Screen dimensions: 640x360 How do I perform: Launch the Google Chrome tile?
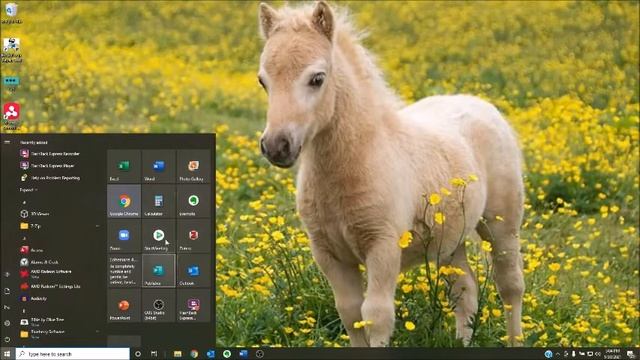click(x=124, y=201)
